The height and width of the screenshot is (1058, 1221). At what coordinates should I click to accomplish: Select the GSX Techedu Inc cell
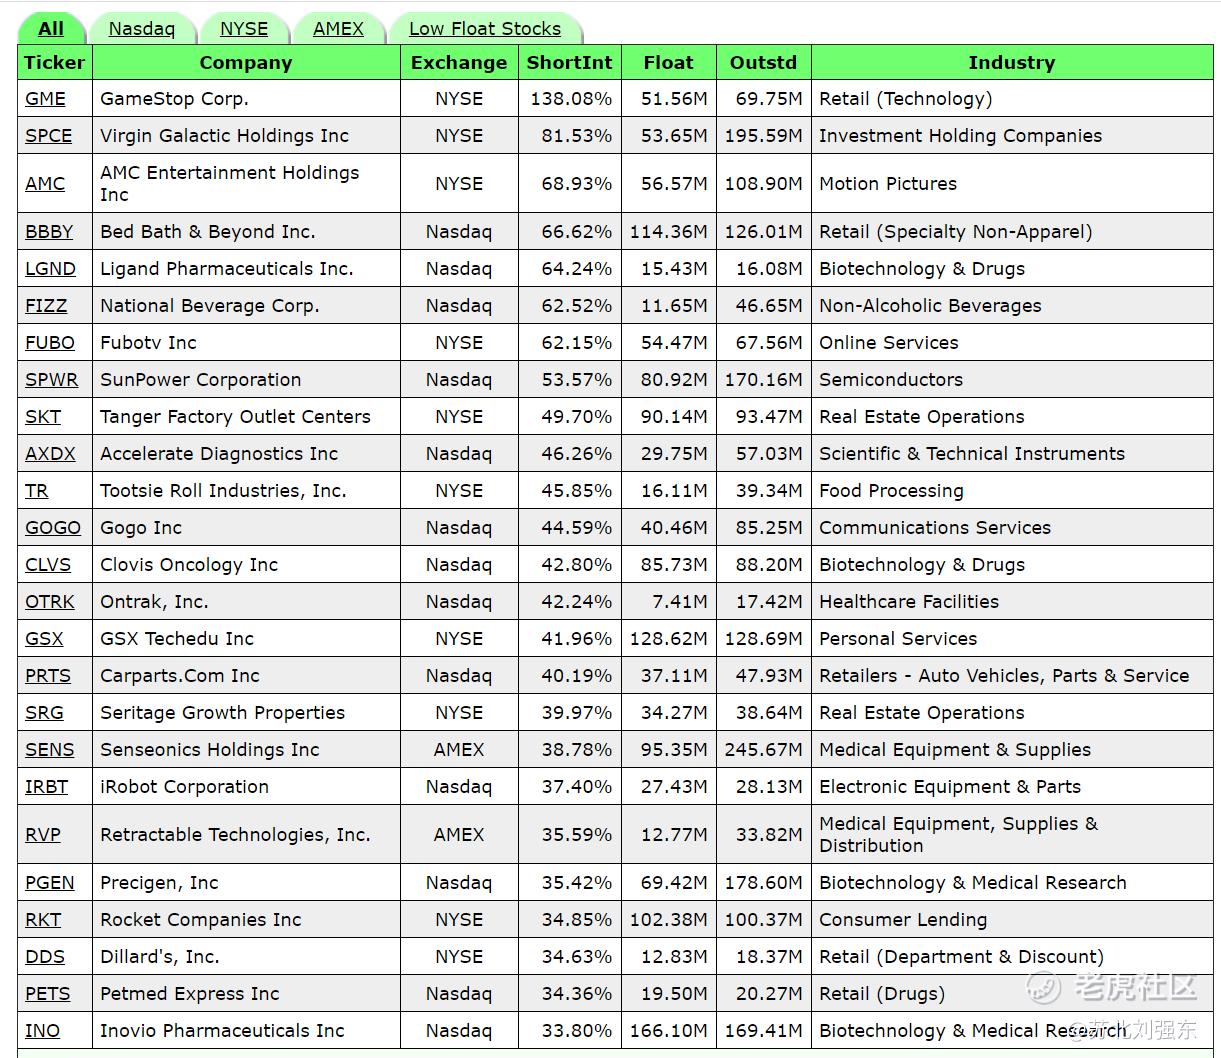[x=246, y=639]
